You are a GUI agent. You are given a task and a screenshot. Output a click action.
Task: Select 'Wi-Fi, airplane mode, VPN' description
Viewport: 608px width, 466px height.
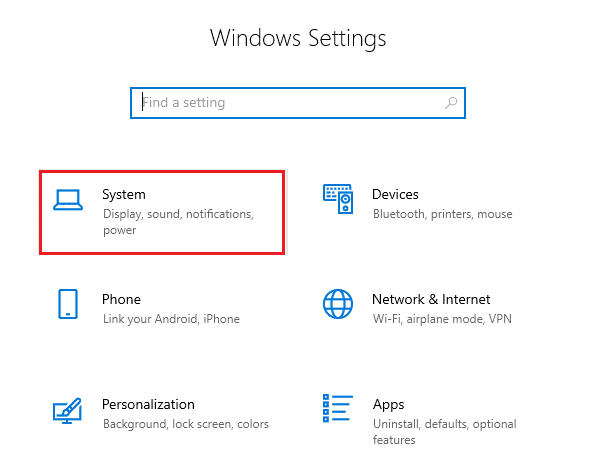pos(441,319)
